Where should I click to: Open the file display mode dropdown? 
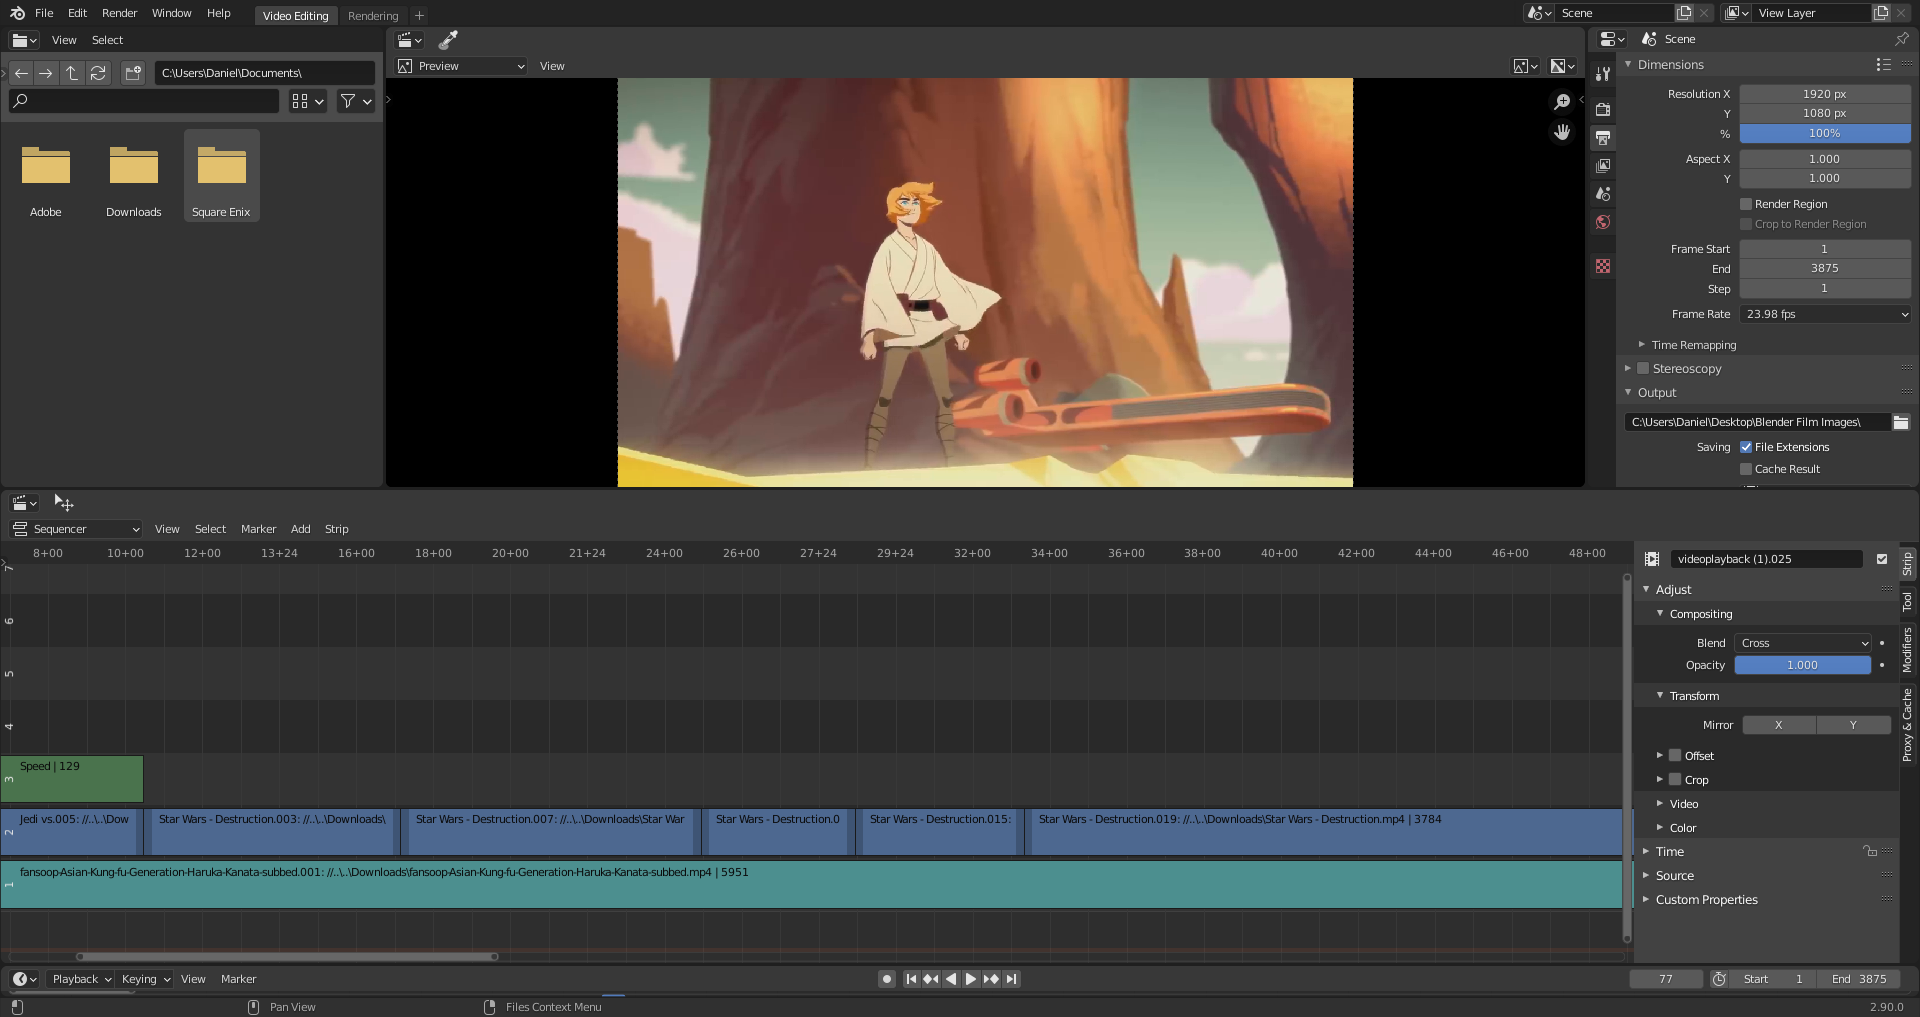pos(308,101)
